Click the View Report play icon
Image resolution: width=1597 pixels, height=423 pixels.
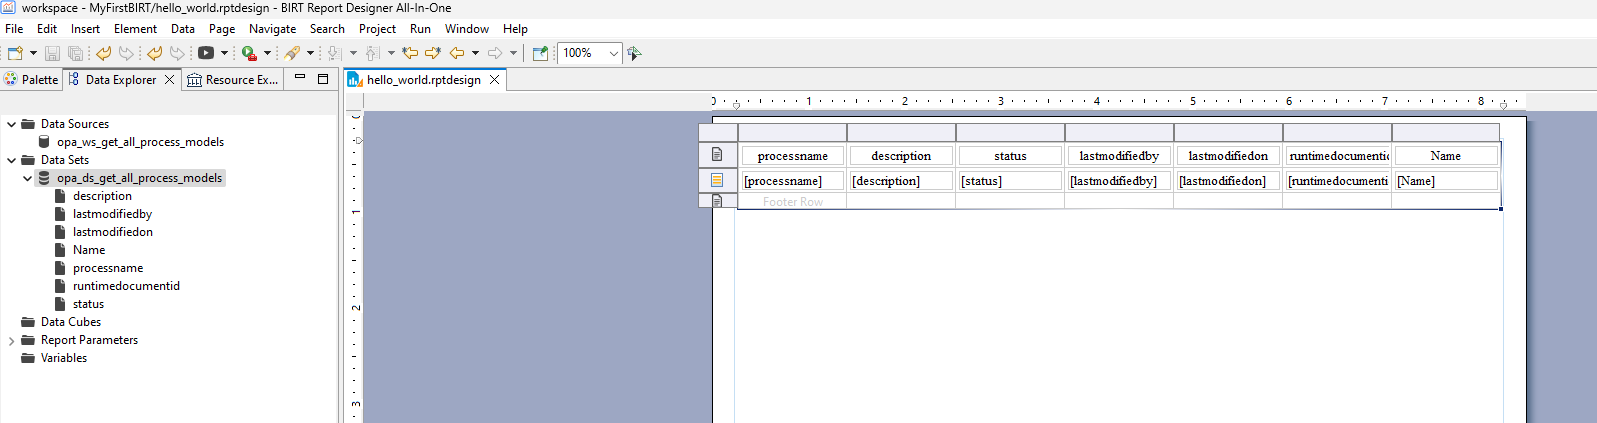[206, 53]
